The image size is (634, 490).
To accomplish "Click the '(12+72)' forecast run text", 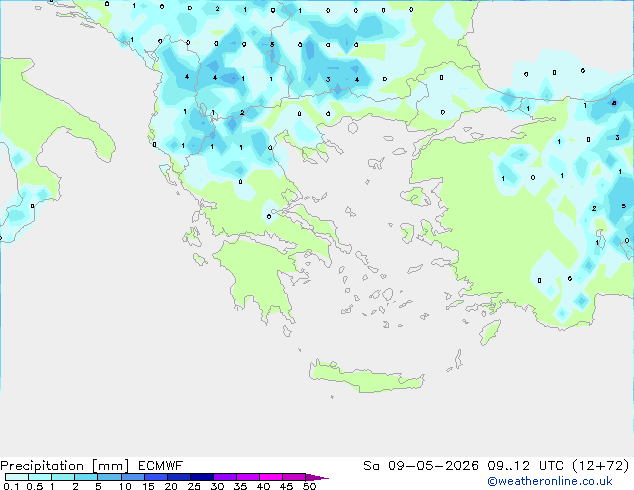I will (601, 466).
